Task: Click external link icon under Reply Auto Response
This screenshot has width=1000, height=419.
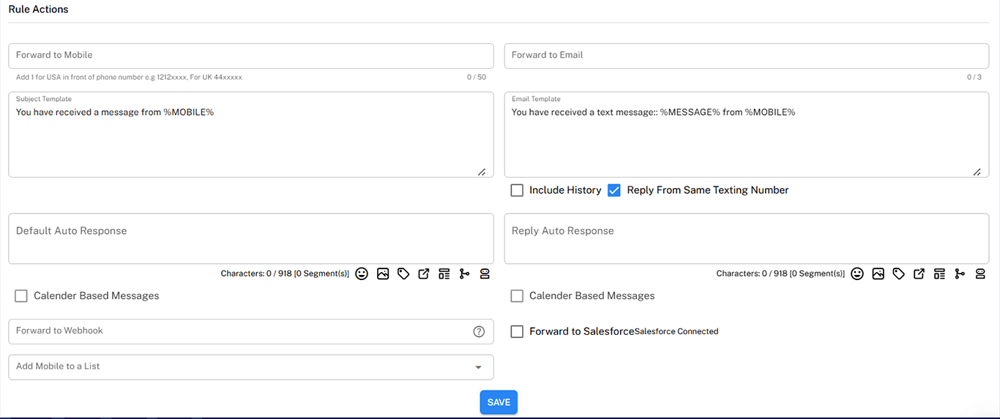Action: pyautogui.click(x=919, y=274)
